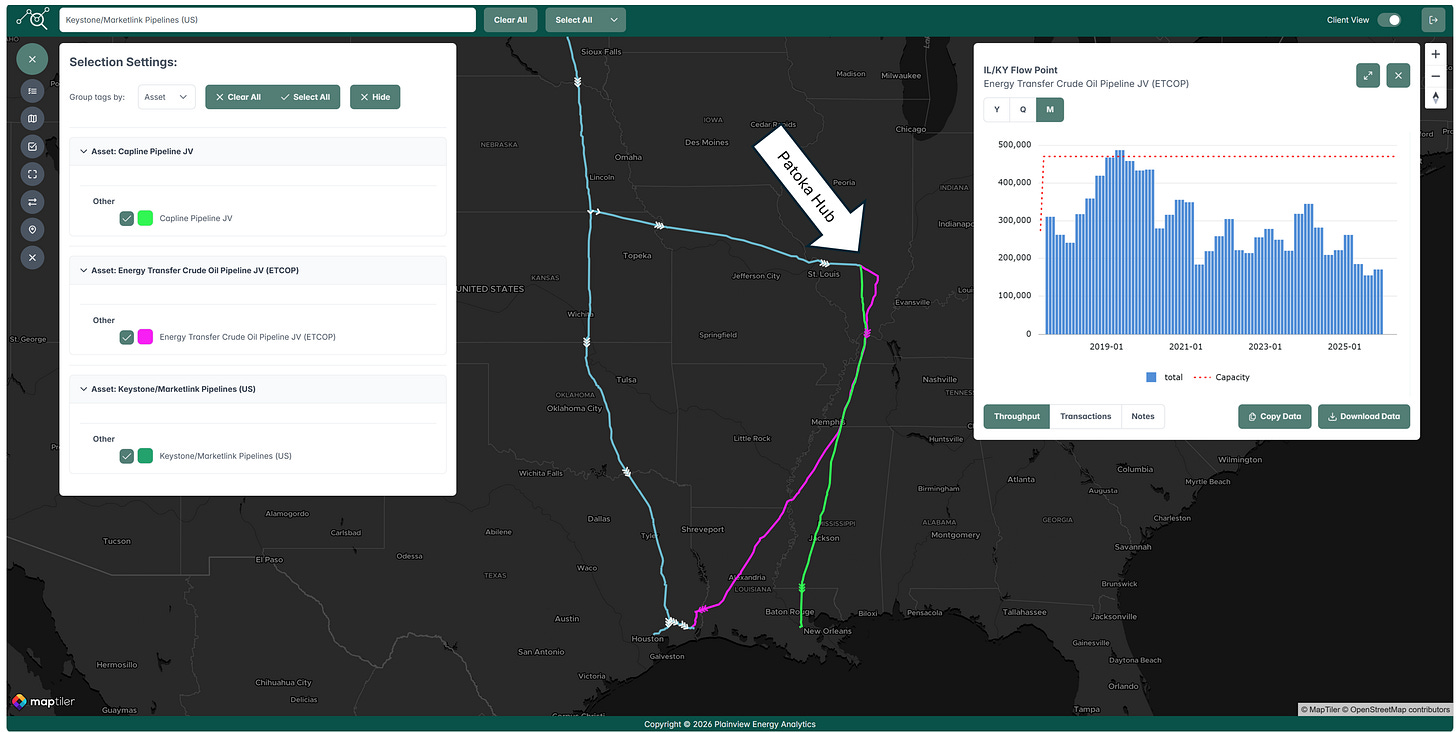Click the IL/KY Flow Point chart title

[x=1019, y=70]
